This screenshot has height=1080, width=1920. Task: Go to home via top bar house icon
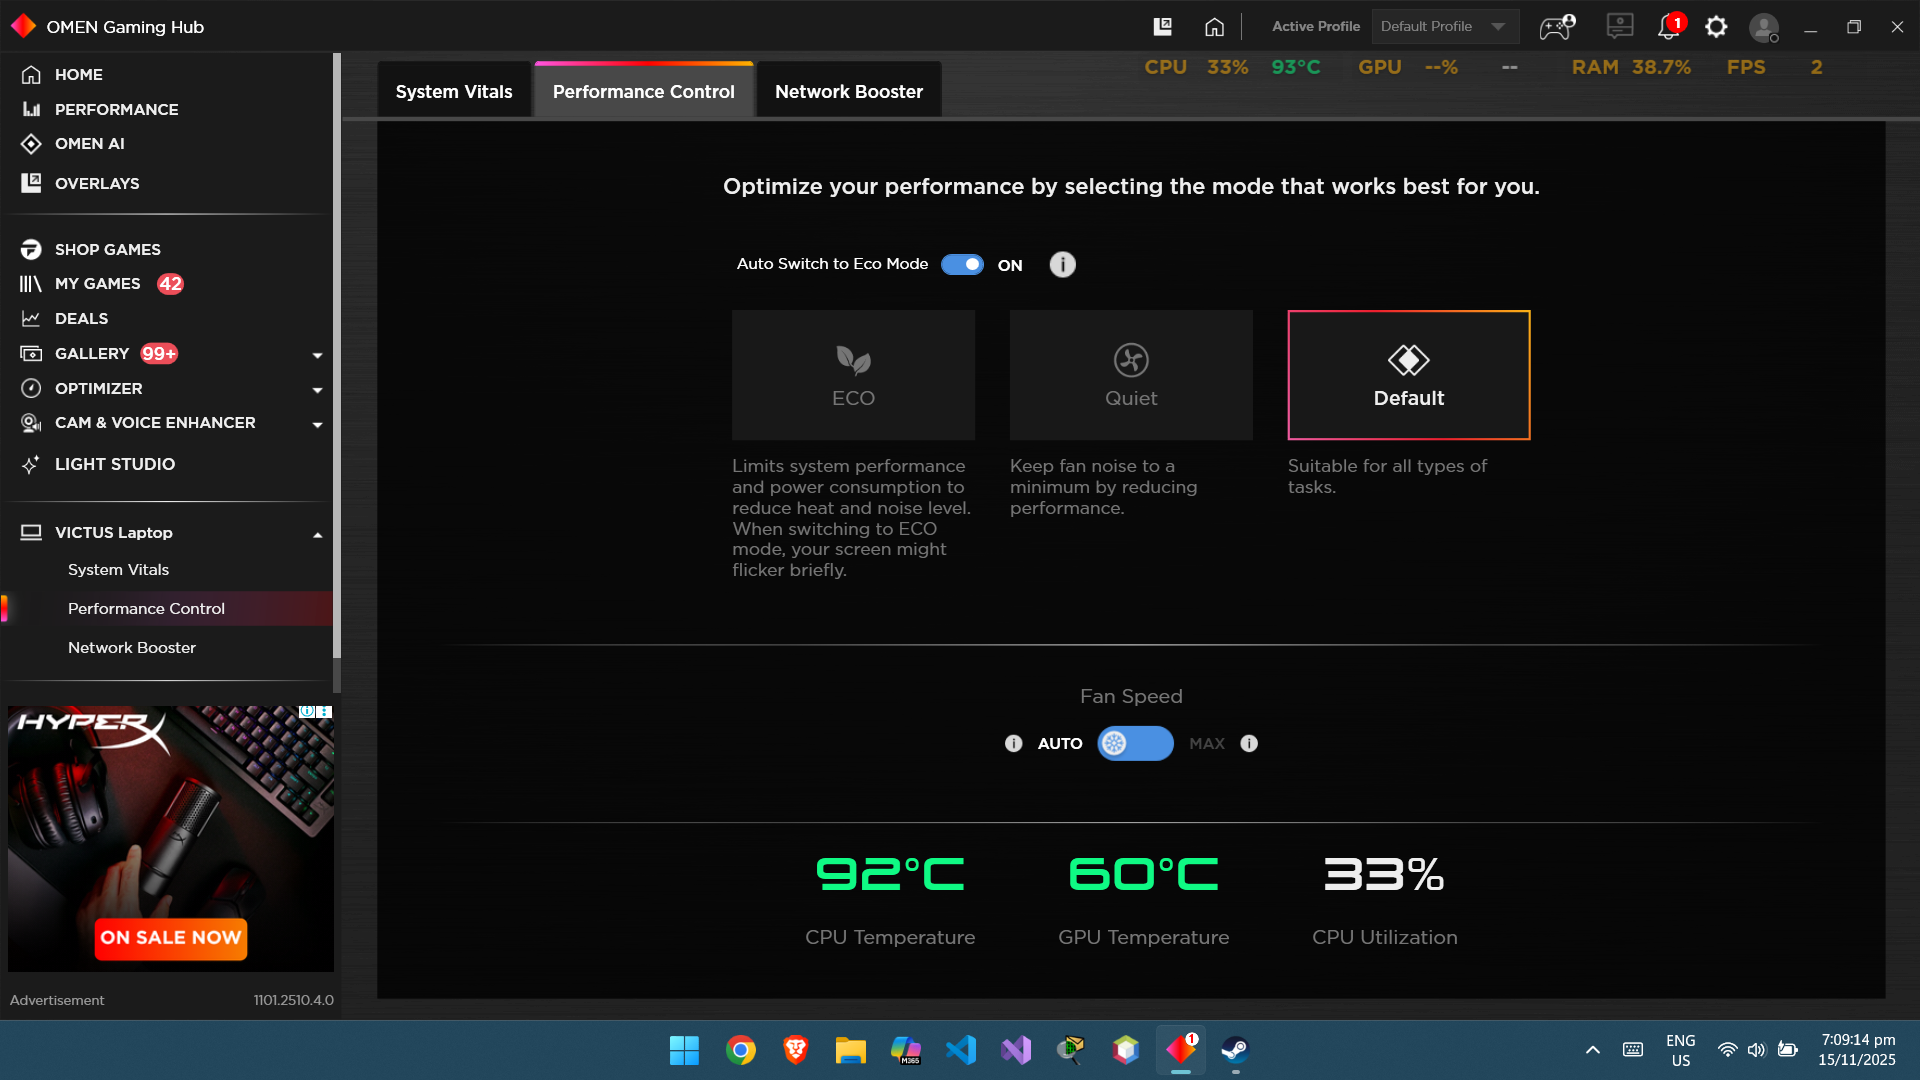coord(1214,27)
